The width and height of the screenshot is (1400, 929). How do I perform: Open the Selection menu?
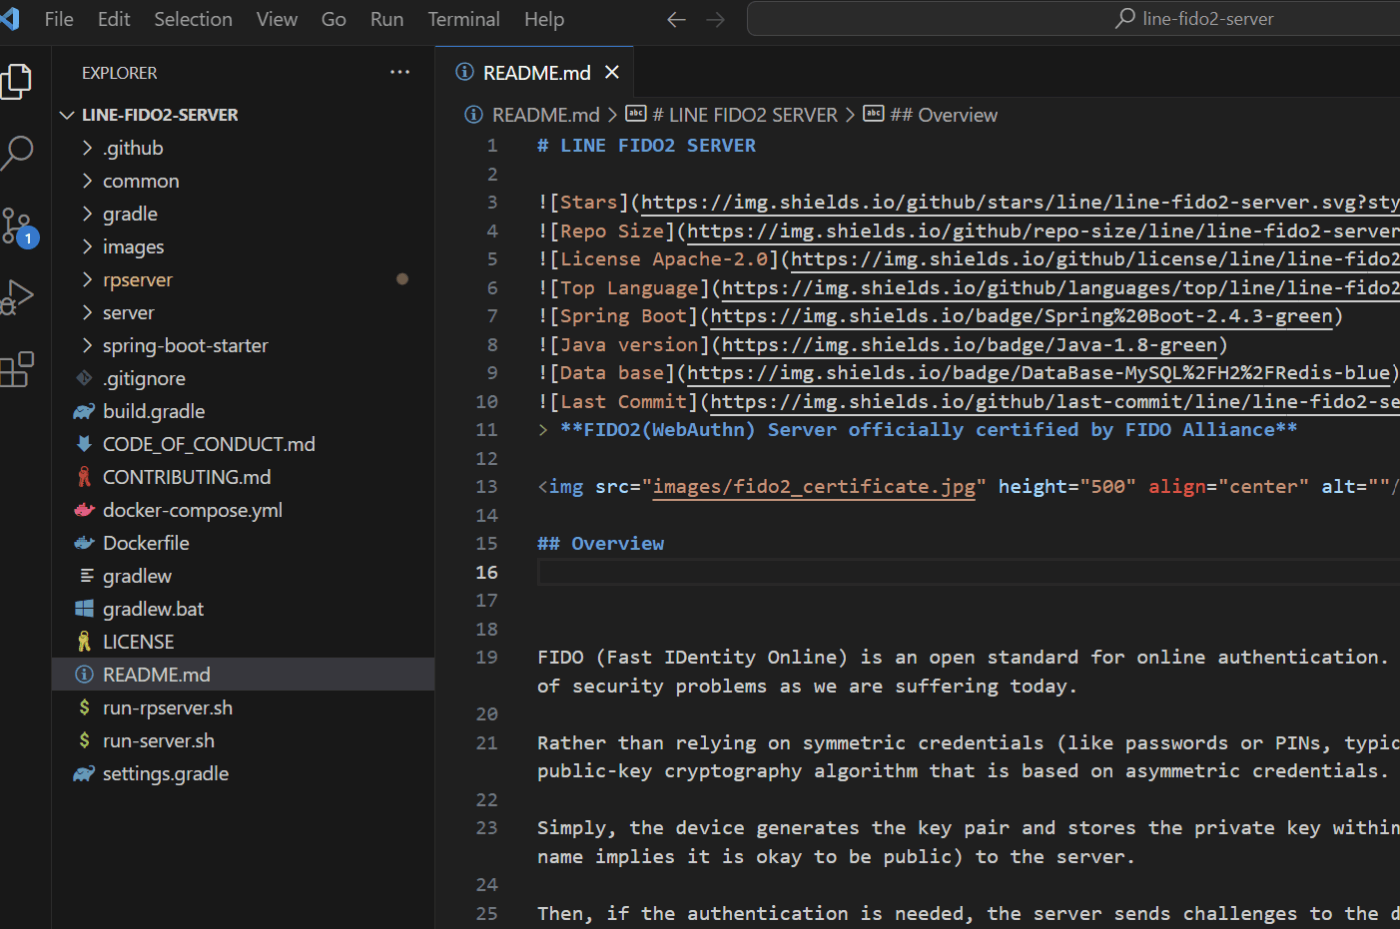click(x=193, y=19)
